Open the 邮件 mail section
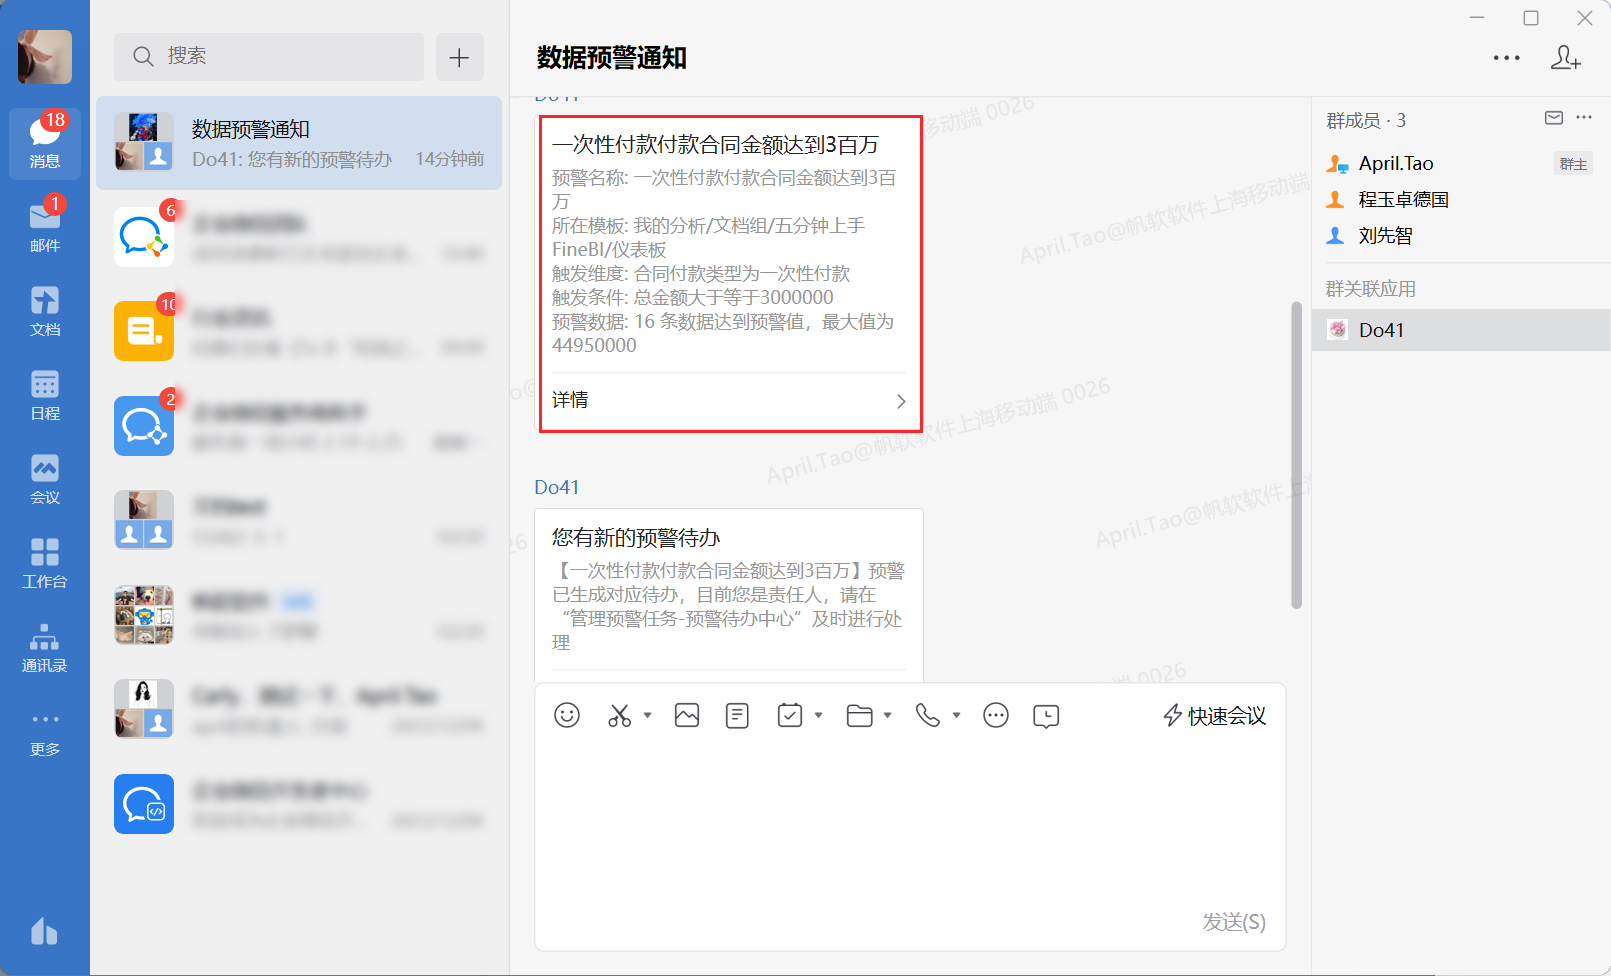1611x976 pixels. pos(45,226)
